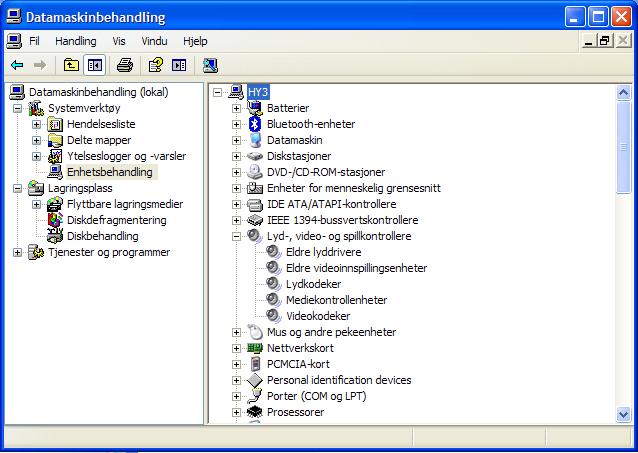Click the Batterier device icon
The width and height of the screenshot is (638, 453).
click(x=255, y=108)
